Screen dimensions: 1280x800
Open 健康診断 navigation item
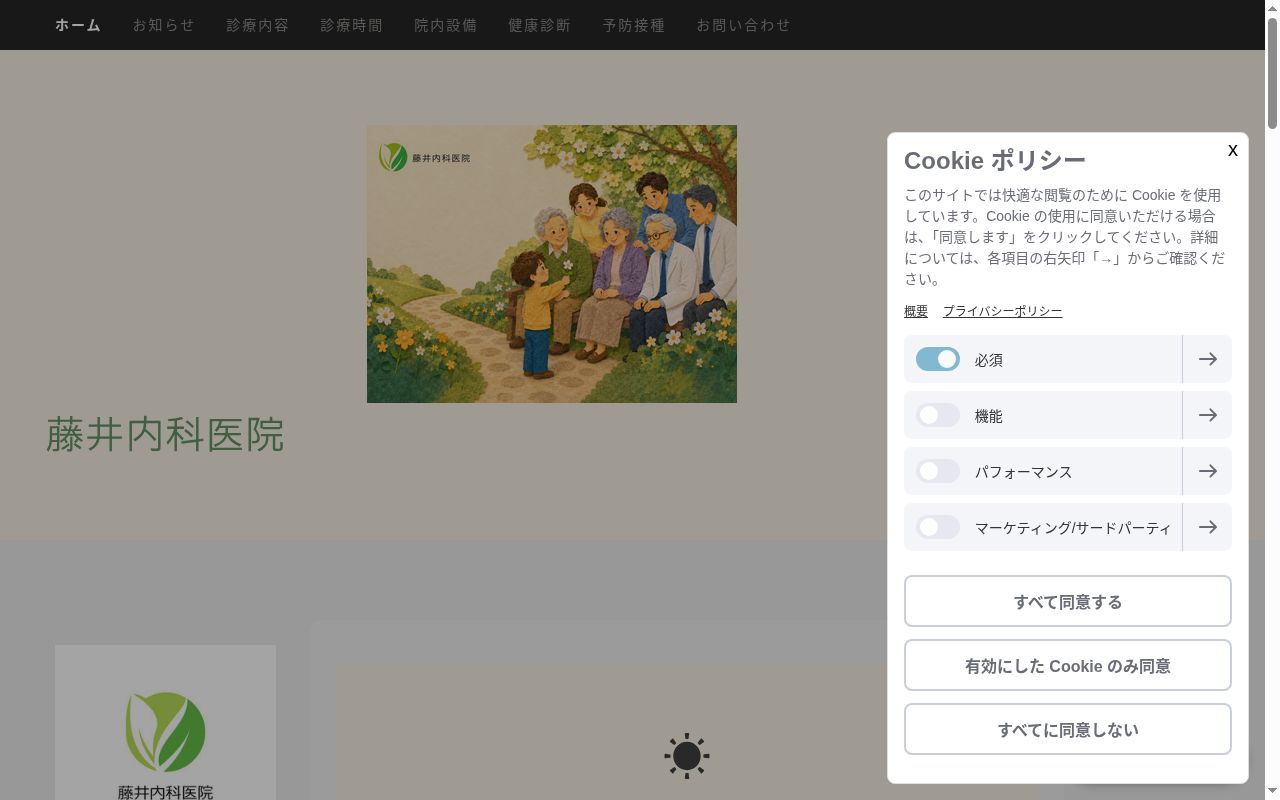(540, 25)
